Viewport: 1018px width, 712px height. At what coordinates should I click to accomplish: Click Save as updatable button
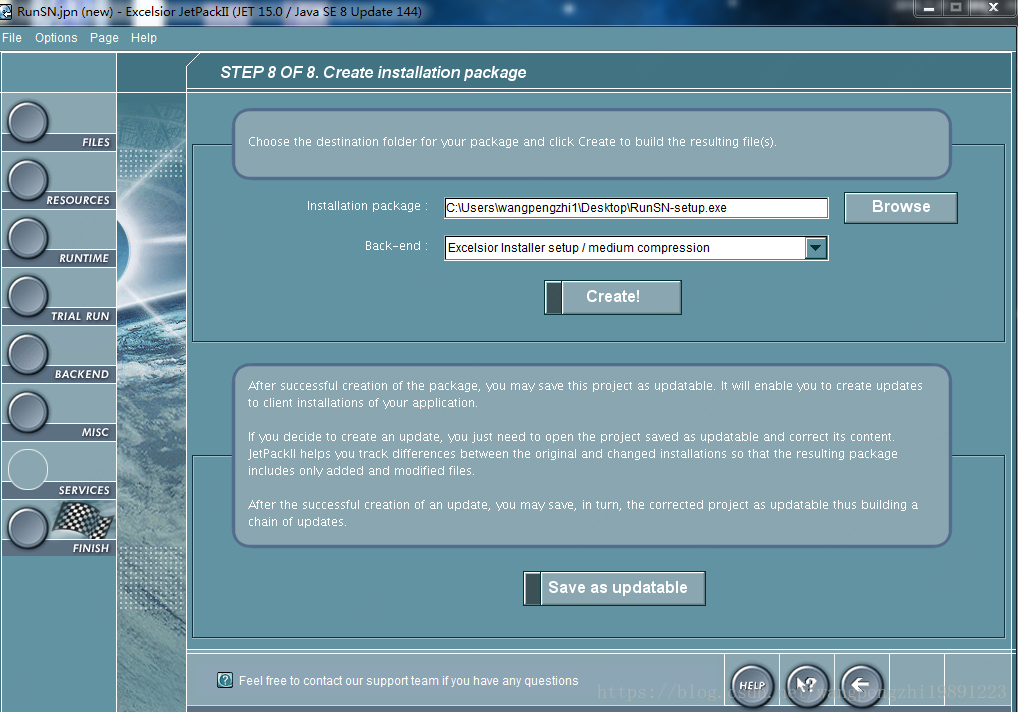tap(614, 588)
